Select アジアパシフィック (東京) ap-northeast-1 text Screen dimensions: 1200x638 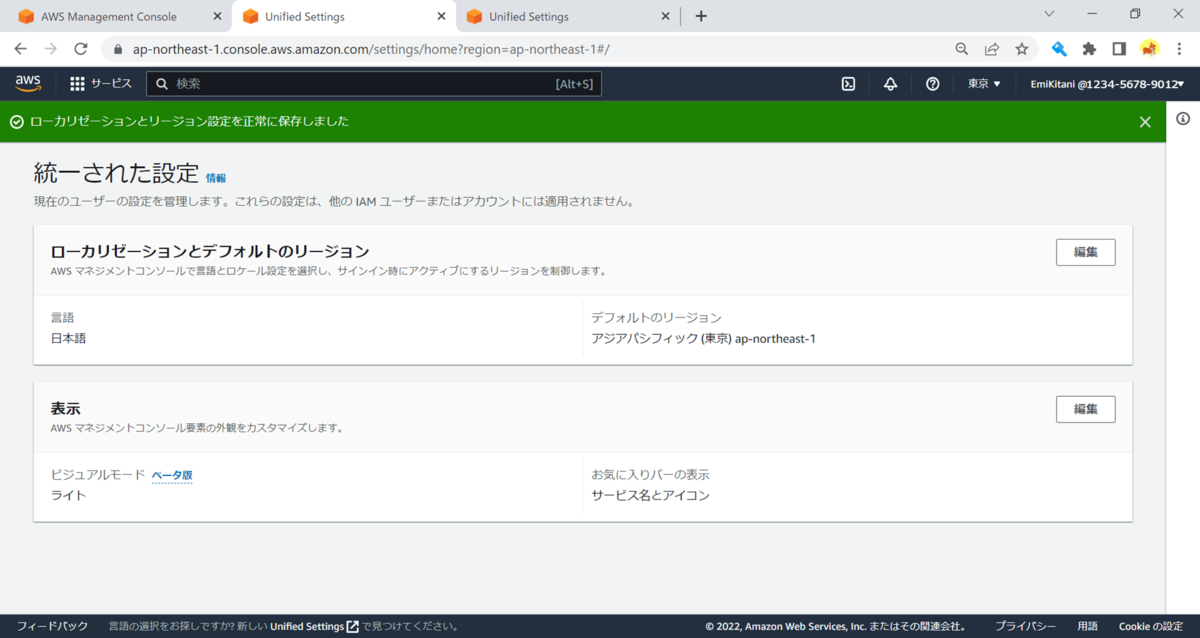pos(703,338)
